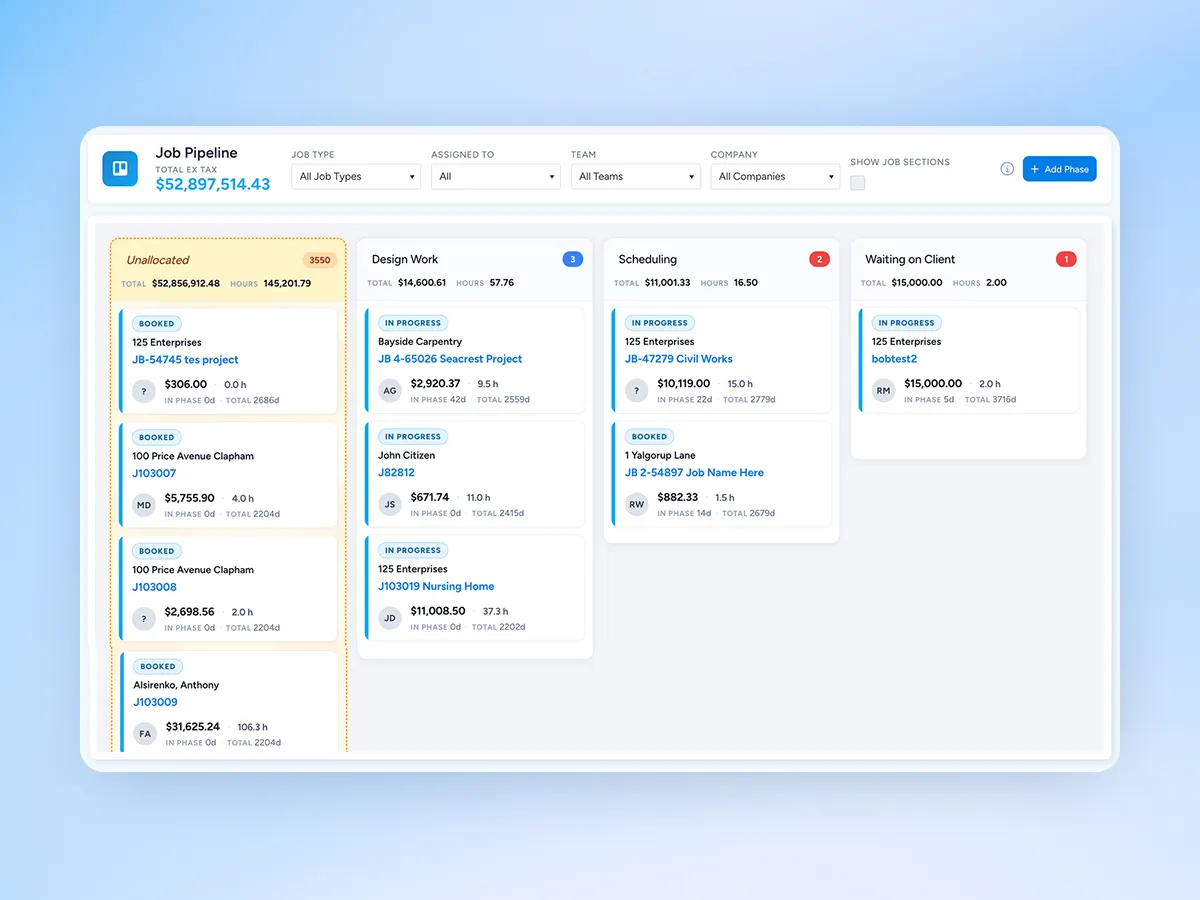Open the JB-47279 Civil Works link
This screenshot has width=1200, height=900.
679,359
